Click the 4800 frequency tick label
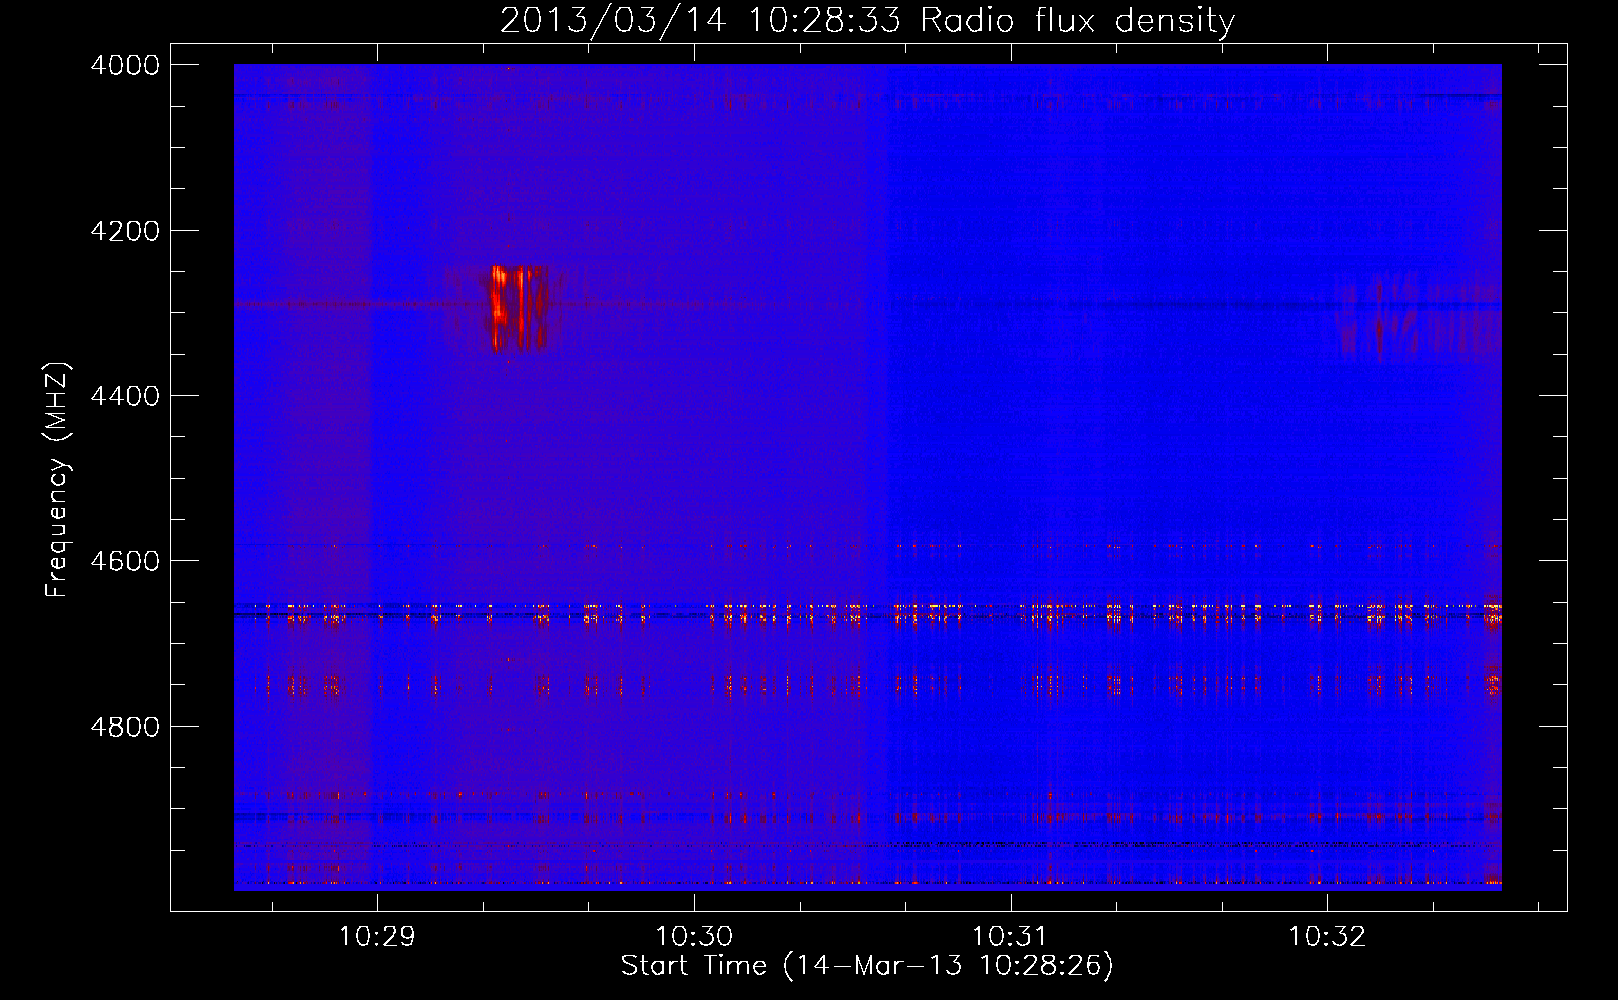1618x1000 pixels. coord(125,727)
